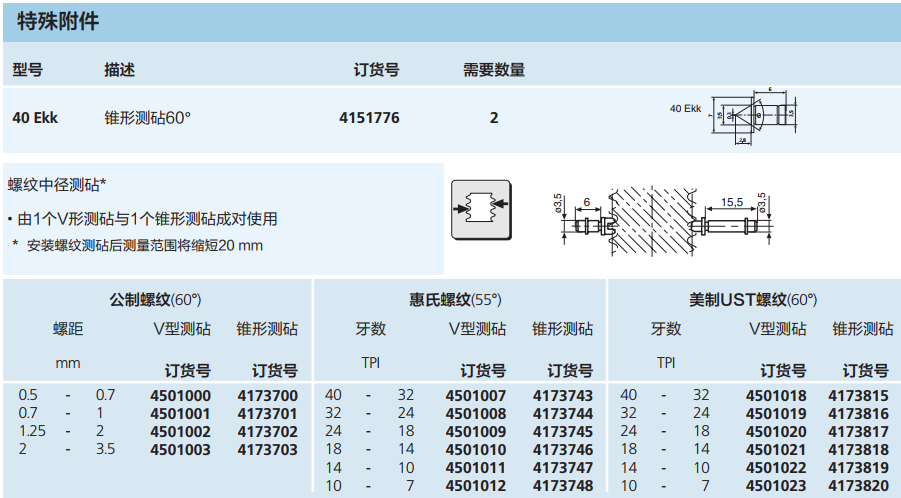This screenshot has width=901, height=498.
Task: Click the thread measurement square icon
Action: 481,209
